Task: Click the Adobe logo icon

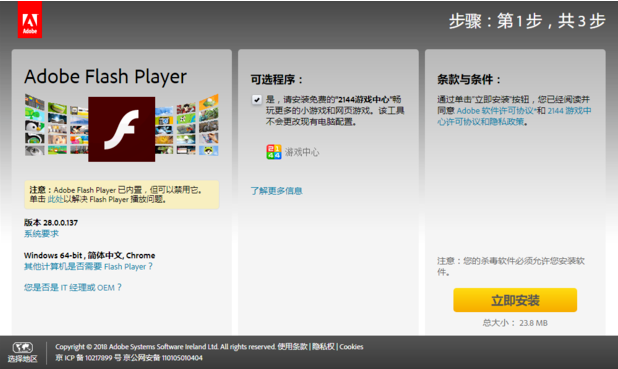Action: click(30, 20)
